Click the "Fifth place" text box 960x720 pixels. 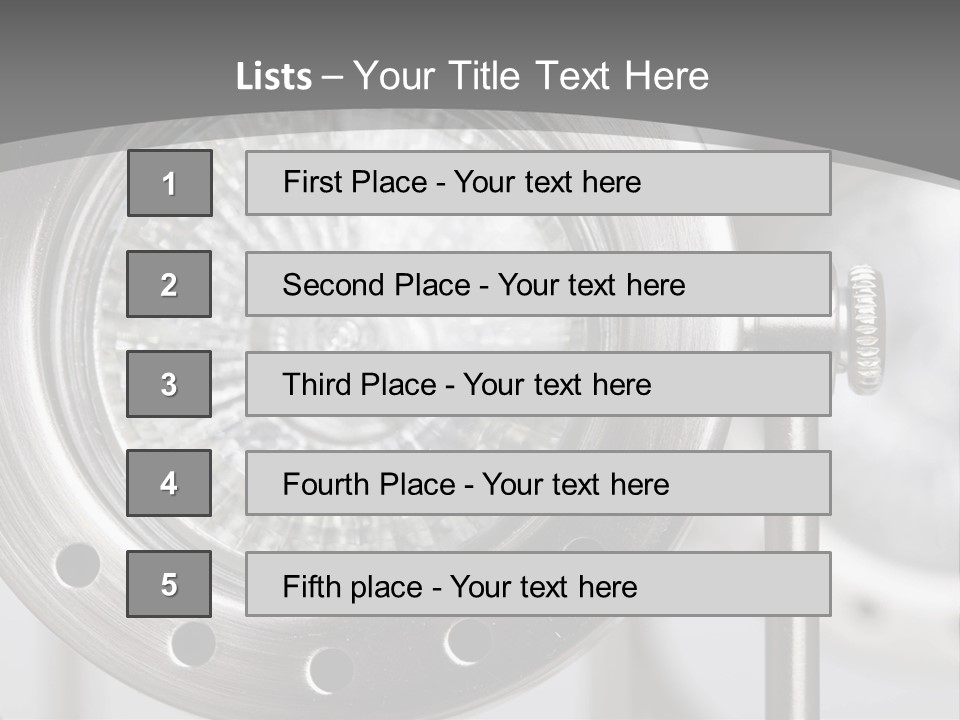point(538,585)
